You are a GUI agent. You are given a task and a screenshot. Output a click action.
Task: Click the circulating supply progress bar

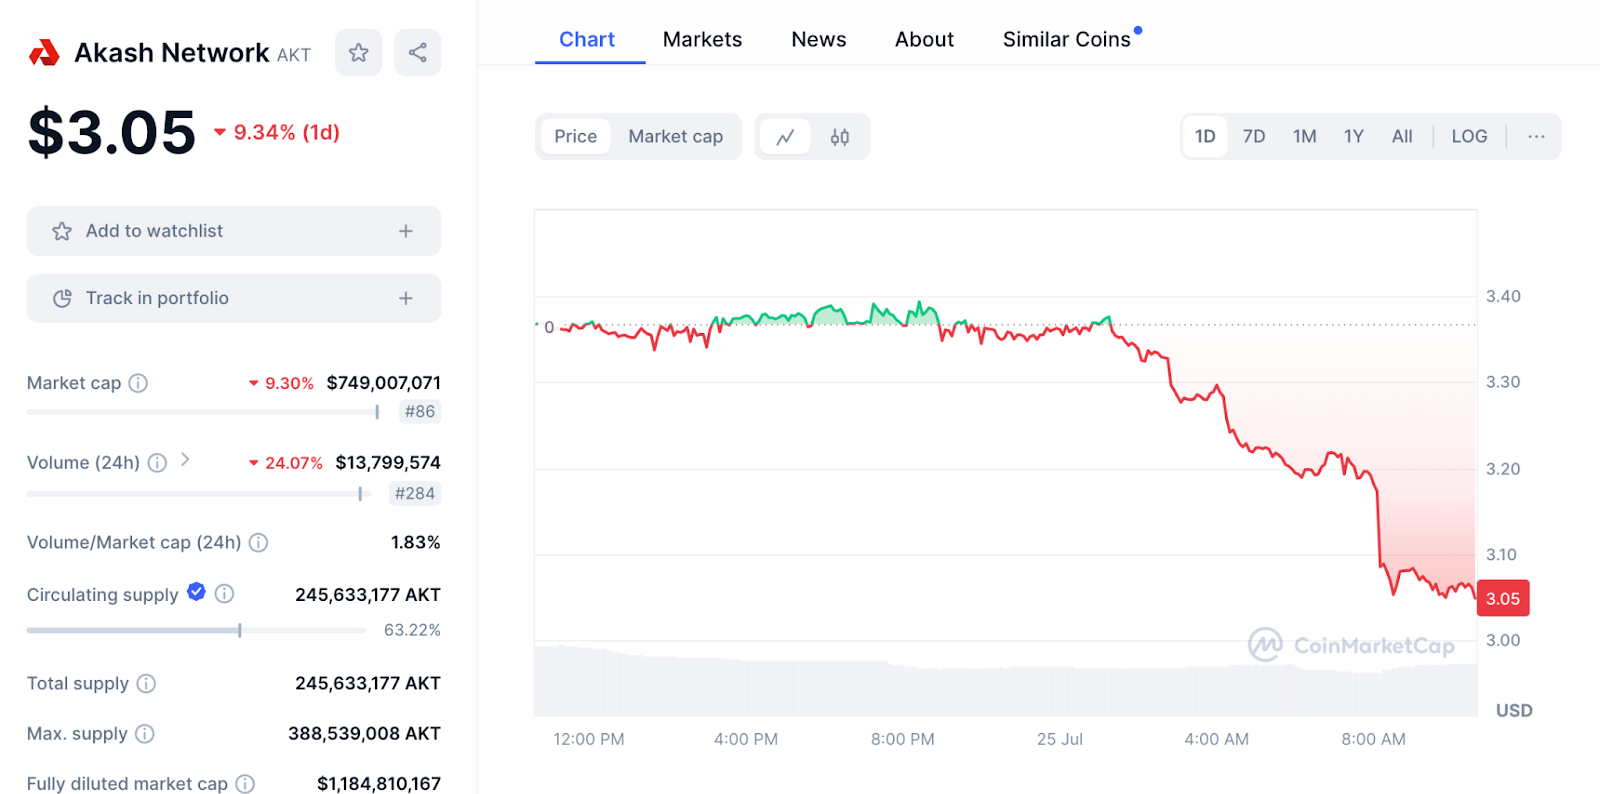click(x=196, y=630)
